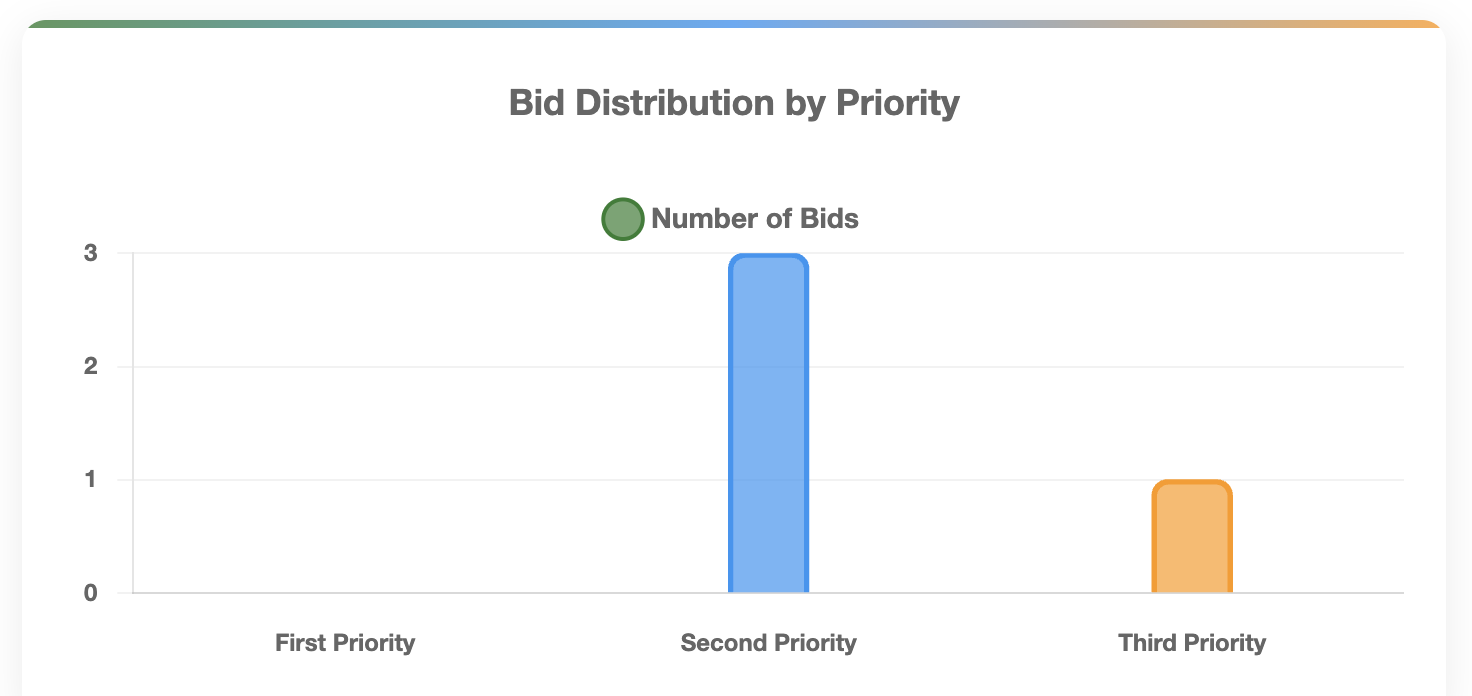Click the 'Number of Bids' legend text
The image size is (1472, 696).
point(755,219)
